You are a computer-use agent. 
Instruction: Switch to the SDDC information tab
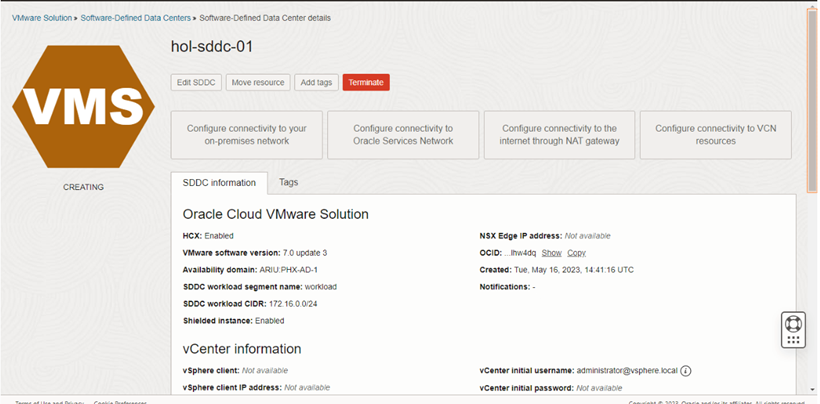pyautogui.click(x=219, y=183)
